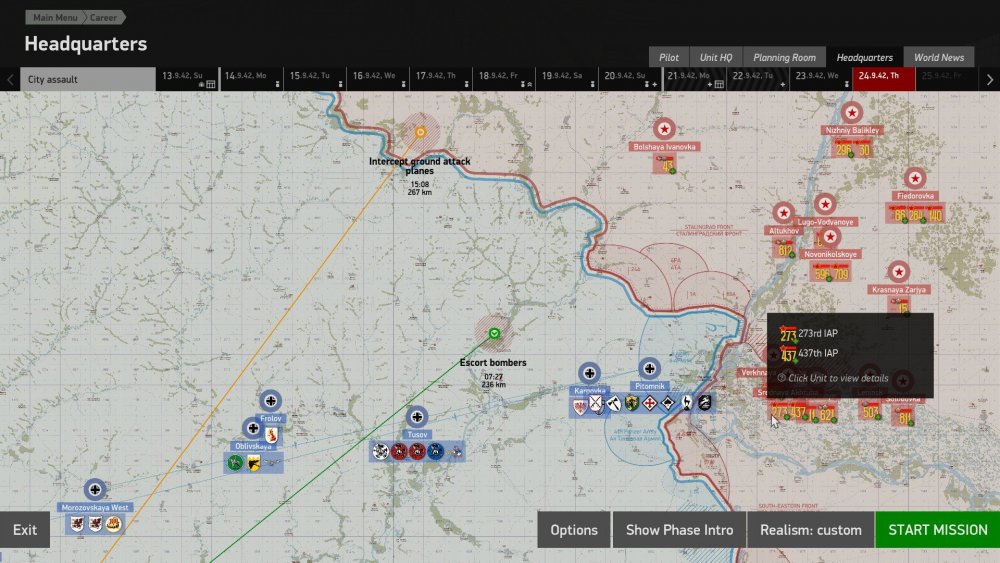The width and height of the screenshot is (1000, 563).
Task: Select Soviet unit 812 at Altukhov
Action: pyautogui.click(x=785, y=250)
